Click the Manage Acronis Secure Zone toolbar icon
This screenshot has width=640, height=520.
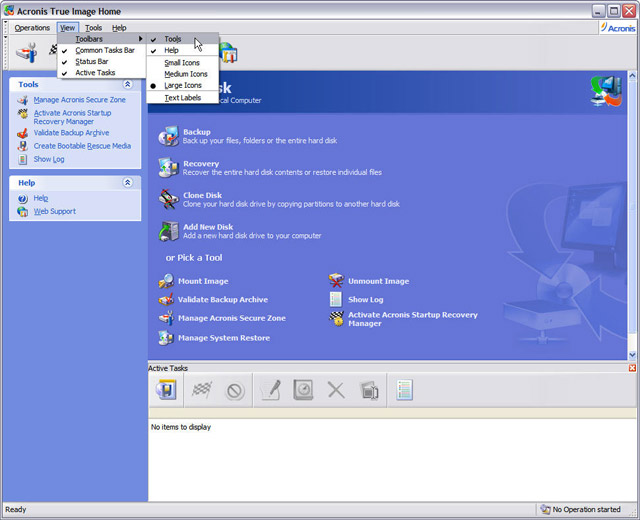(x=27, y=53)
